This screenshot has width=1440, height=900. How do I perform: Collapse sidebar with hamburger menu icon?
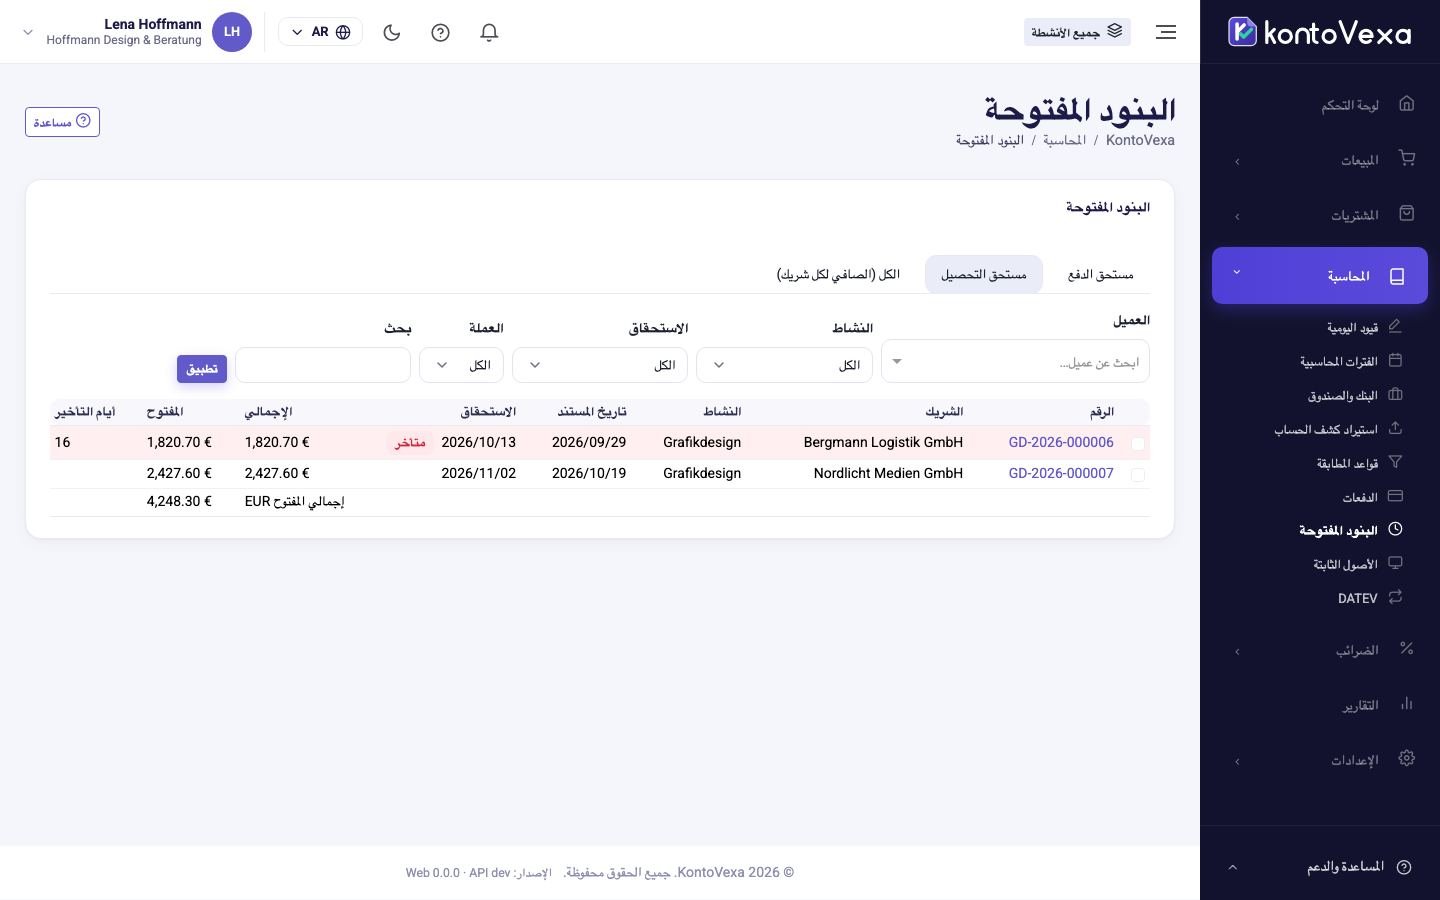1165,32
